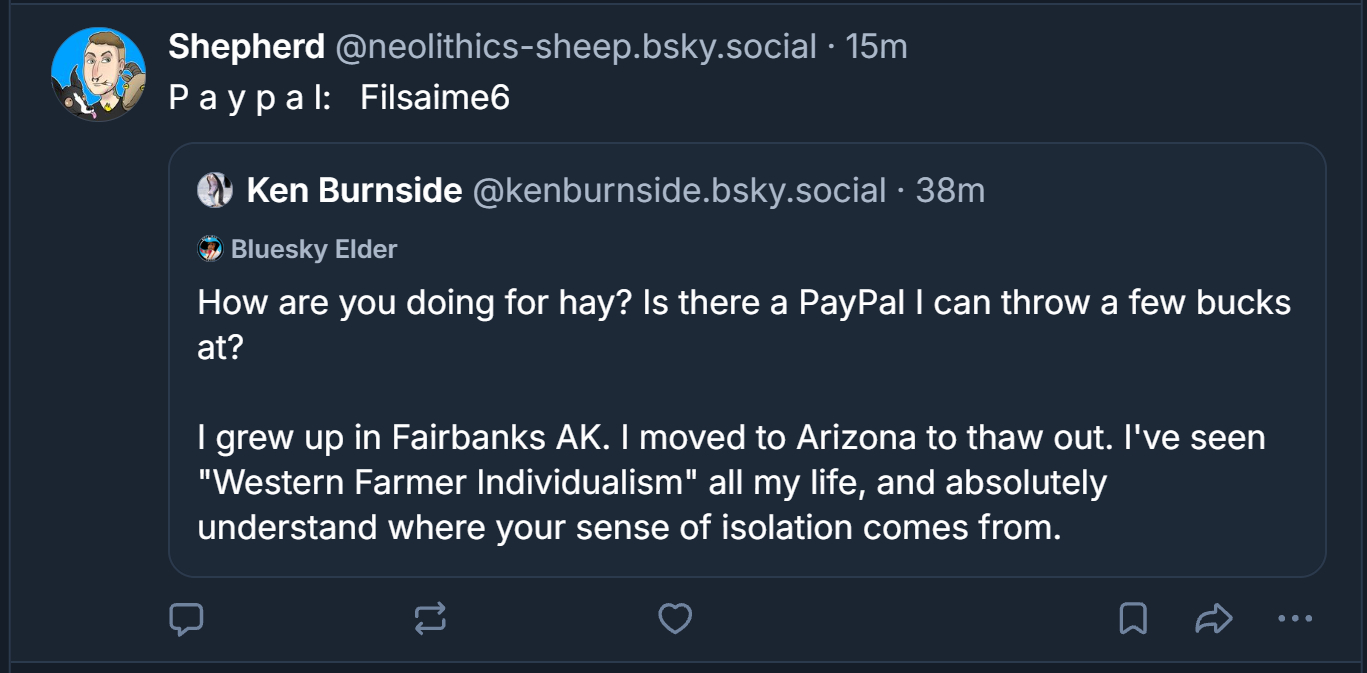
Task: Open post permalink via 15m timestamp
Action: click(877, 46)
